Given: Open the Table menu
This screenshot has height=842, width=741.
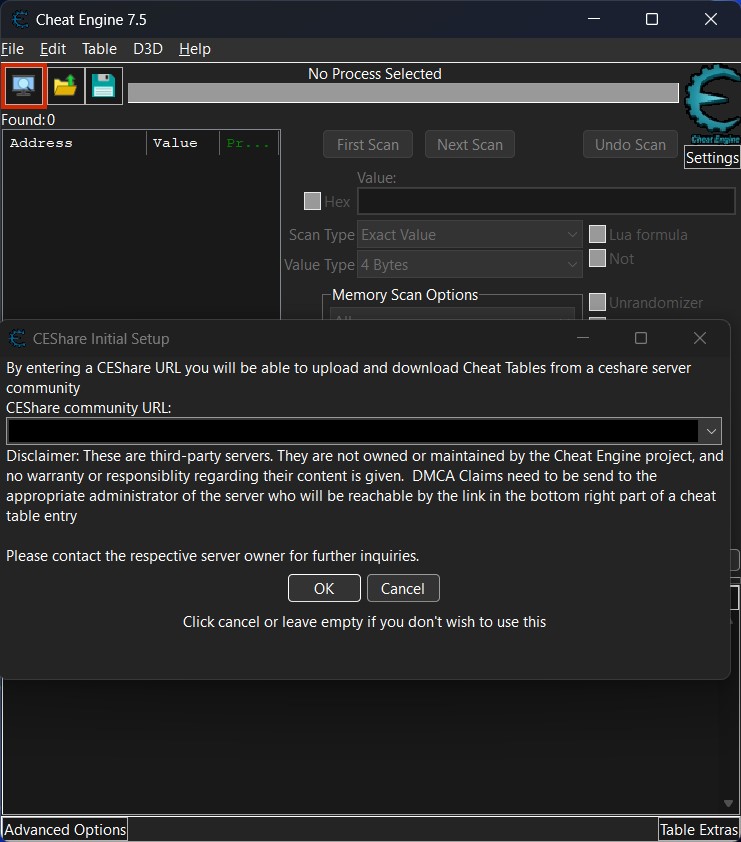Looking at the screenshot, I should click(x=99, y=49).
